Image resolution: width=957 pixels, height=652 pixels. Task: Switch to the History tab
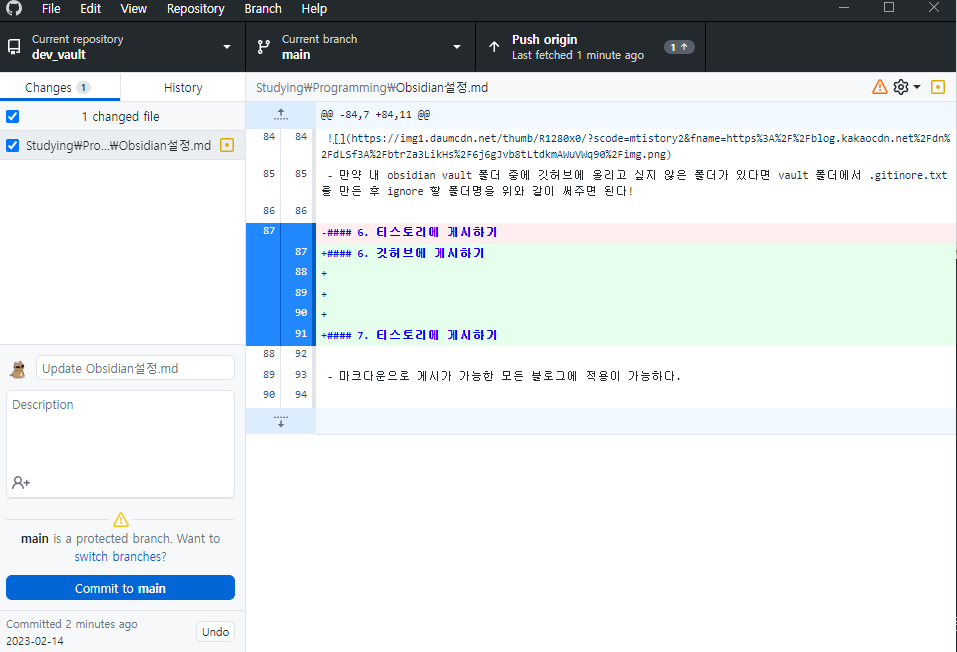[x=183, y=87]
